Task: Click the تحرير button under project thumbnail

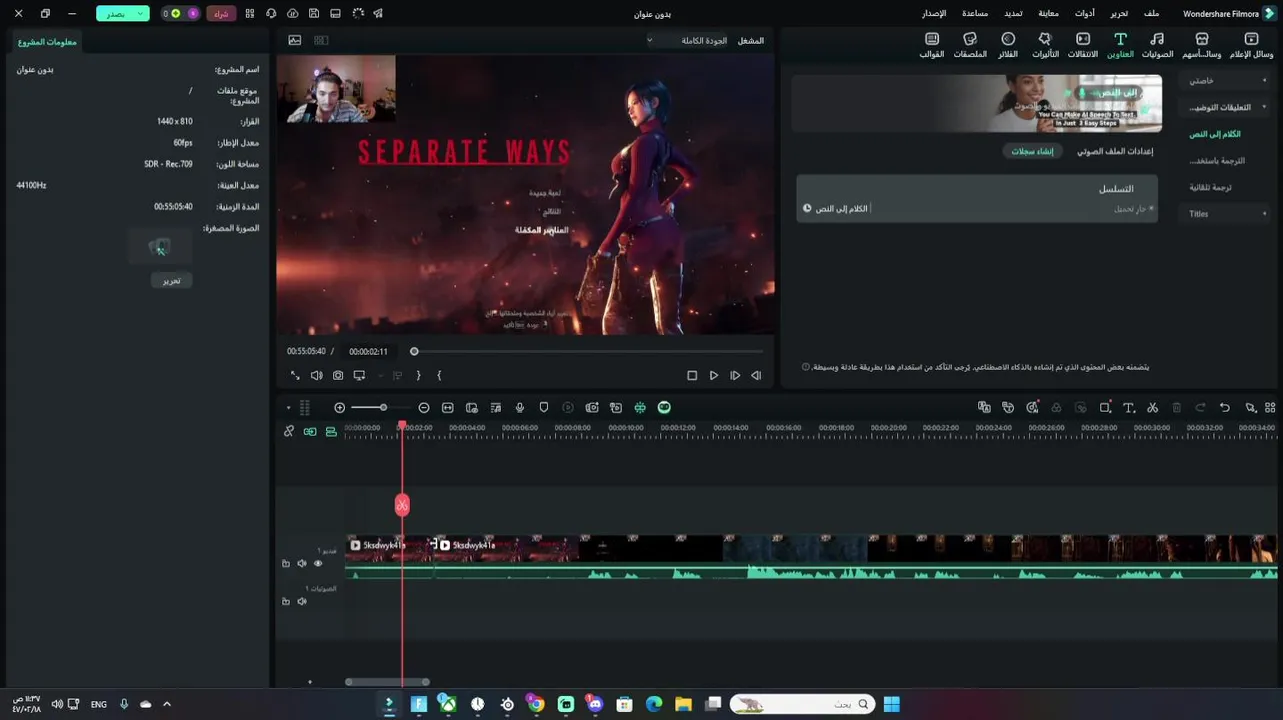Action: click(172, 281)
